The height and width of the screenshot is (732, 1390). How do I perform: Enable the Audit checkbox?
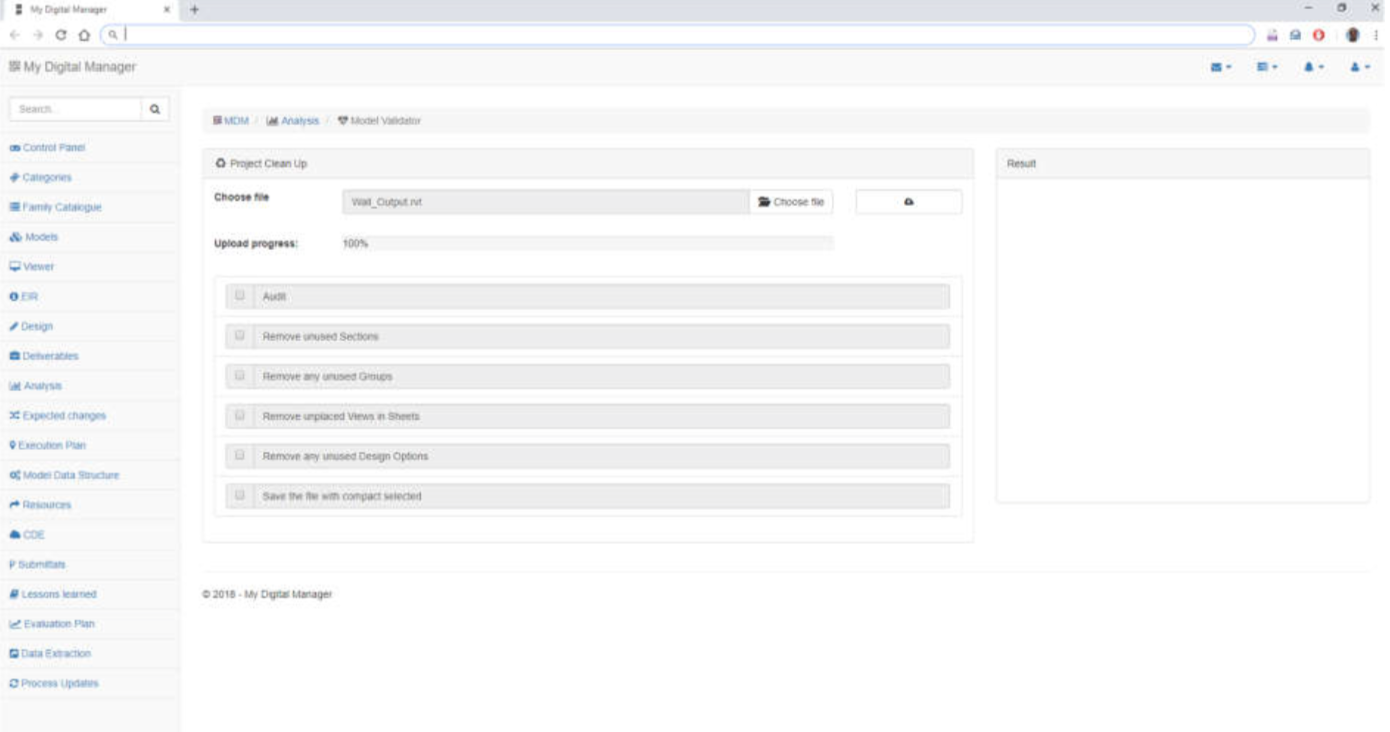238,296
